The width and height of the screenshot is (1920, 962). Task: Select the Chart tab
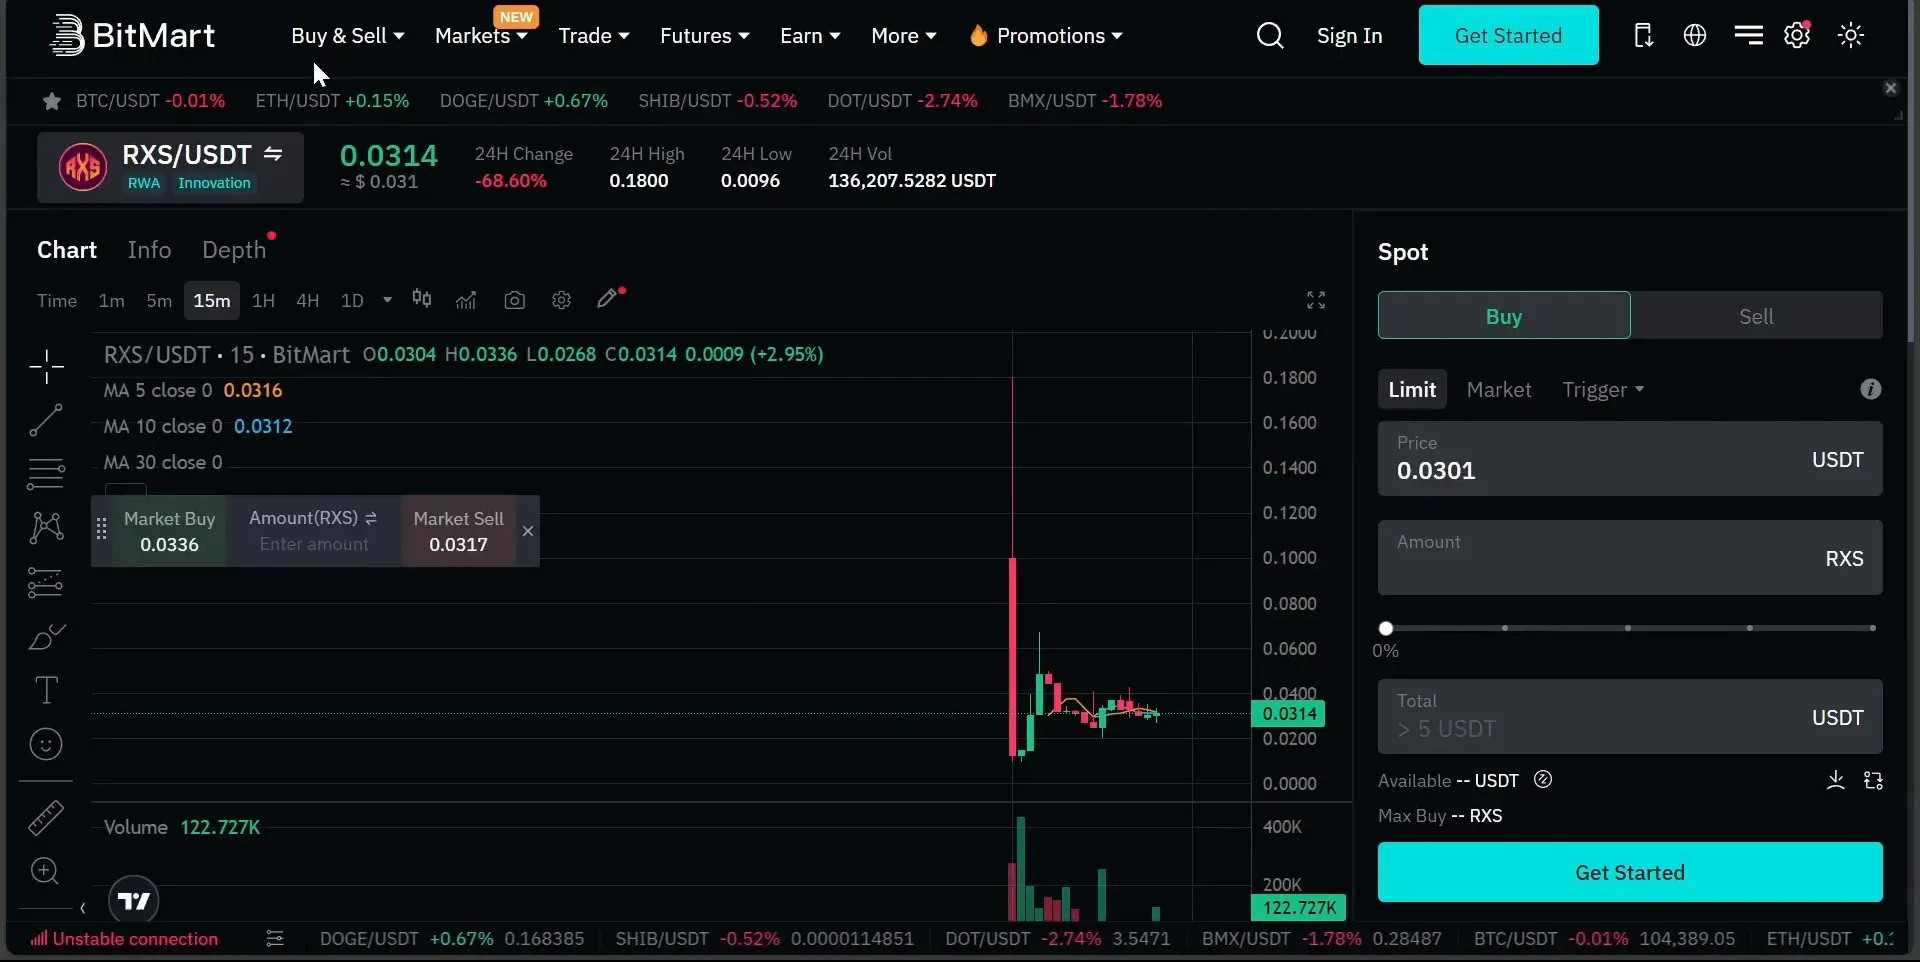67,250
